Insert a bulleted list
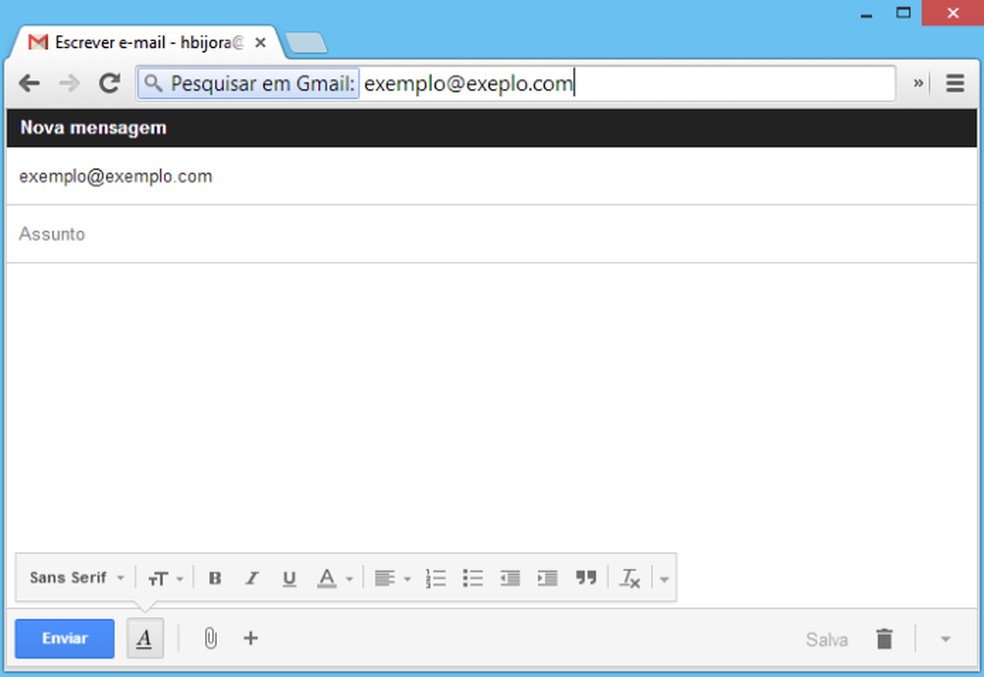 click(473, 577)
